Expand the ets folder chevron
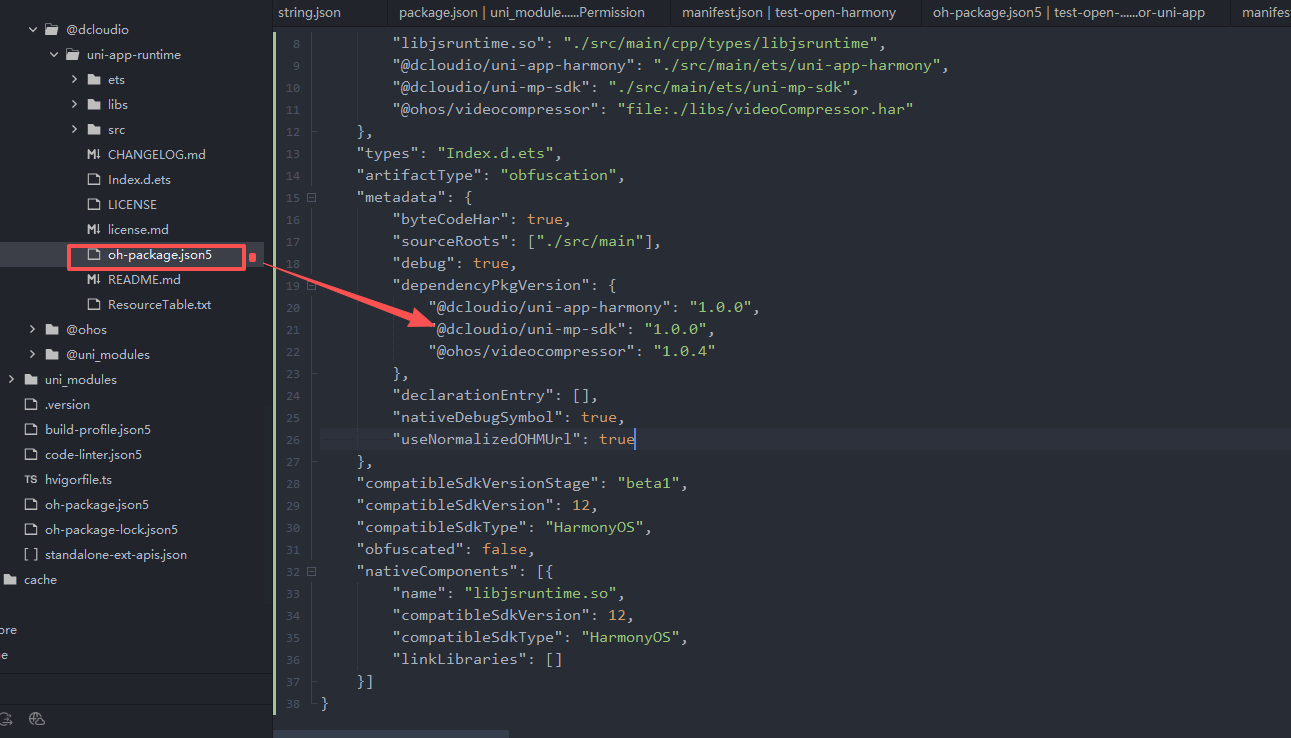This screenshot has width=1291, height=738. click(x=75, y=79)
